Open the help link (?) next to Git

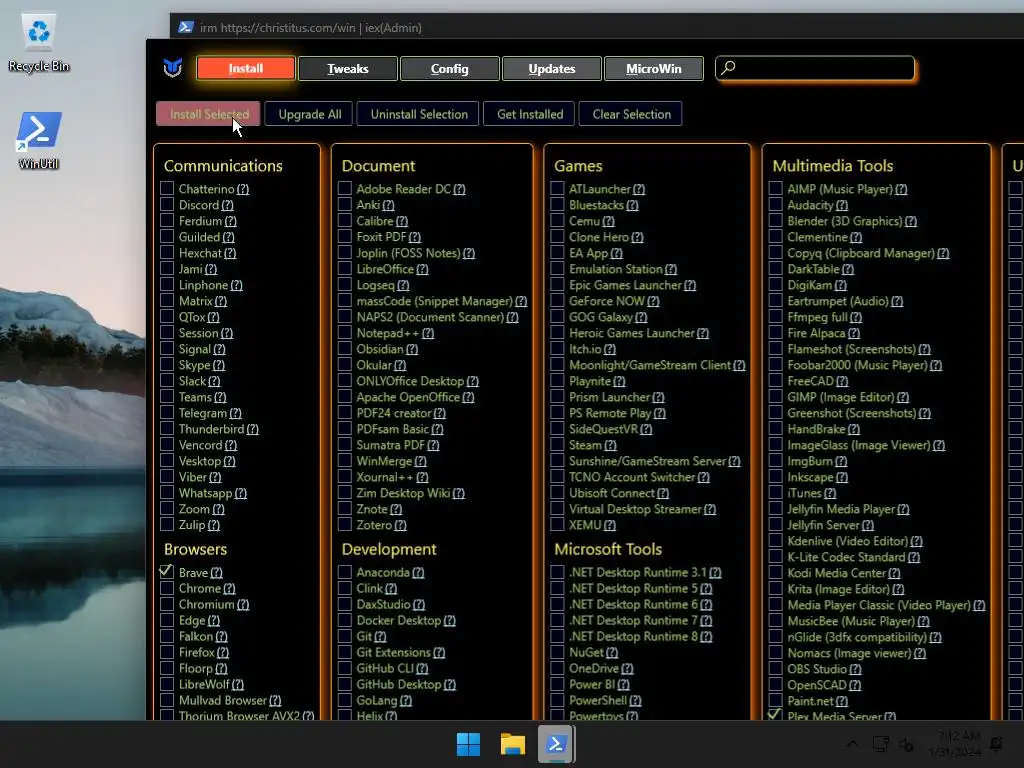tap(381, 637)
